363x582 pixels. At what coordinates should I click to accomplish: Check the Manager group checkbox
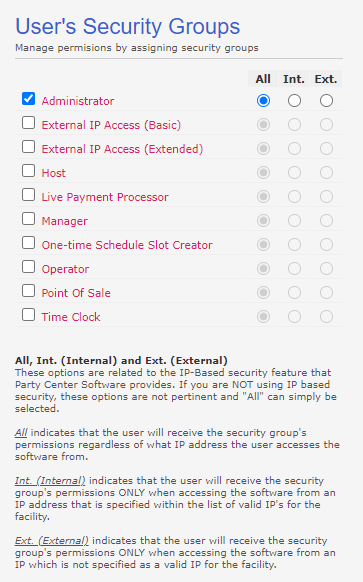(x=29, y=219)
